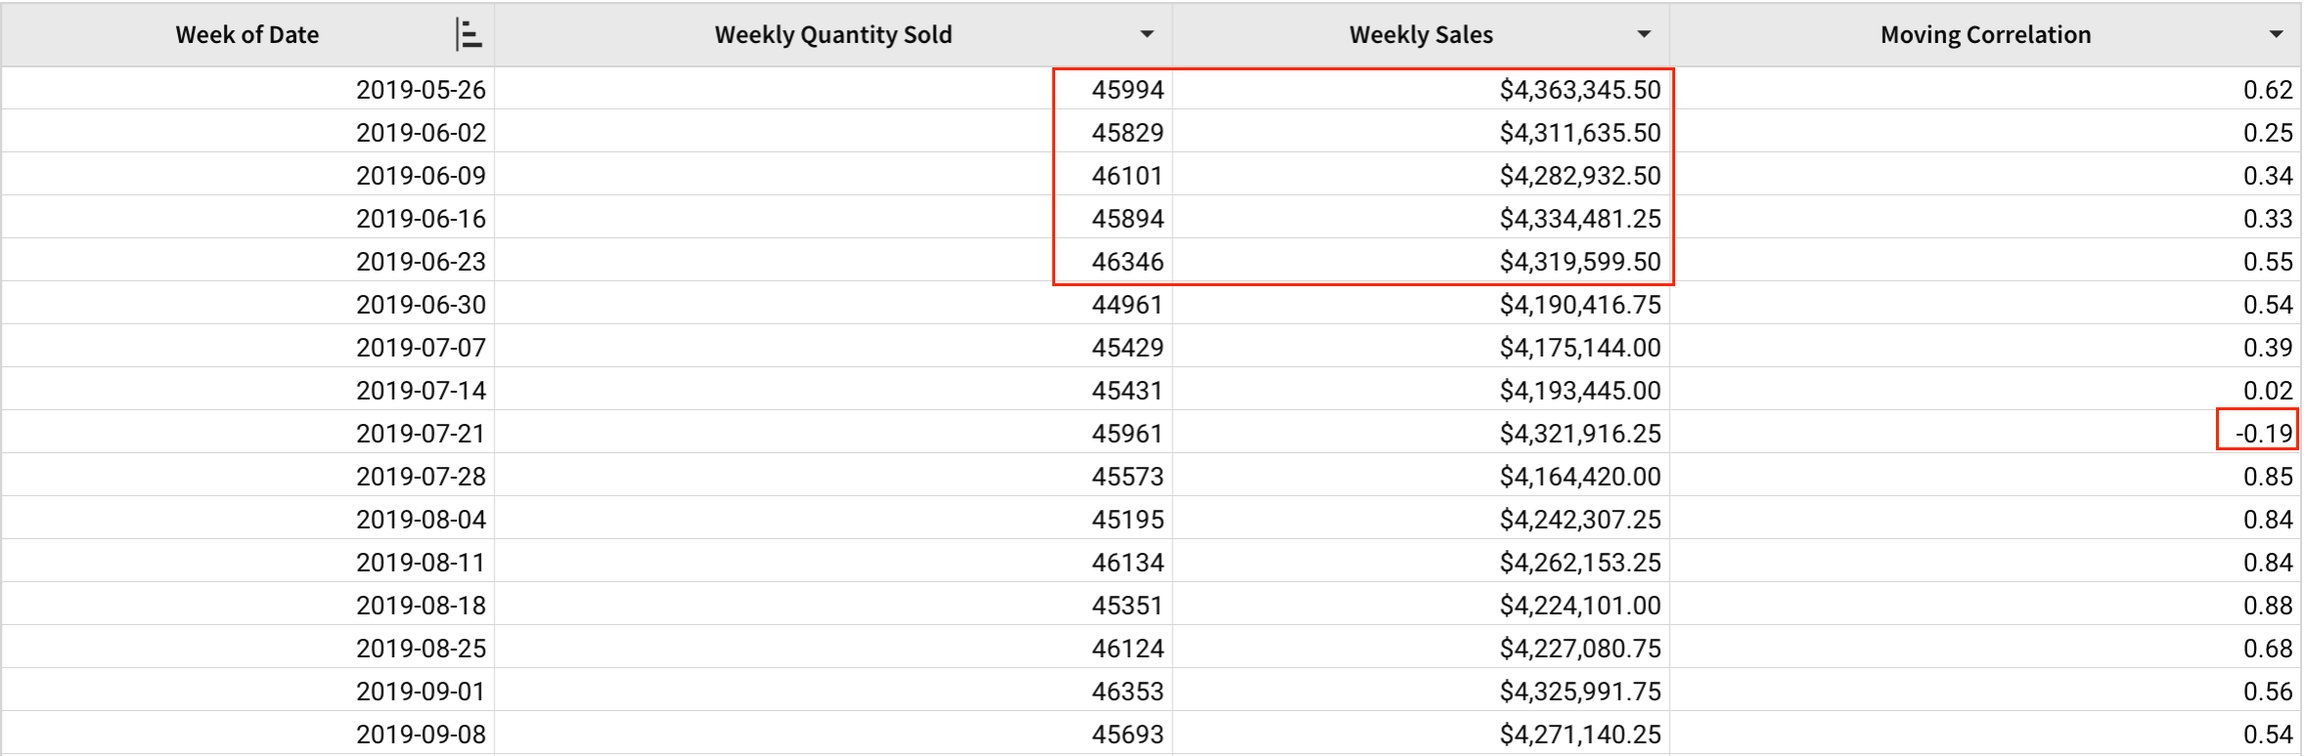Select the Week of Date column header
Viewport: 2304px width, 756px height.
(x=247, y=35)
